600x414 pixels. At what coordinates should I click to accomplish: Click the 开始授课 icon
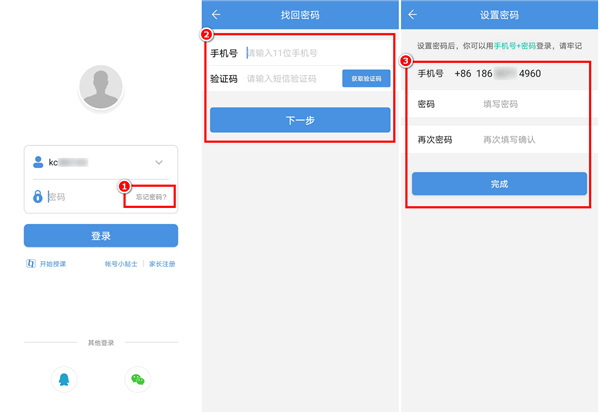pyautogui.click(x=32, y=264)
